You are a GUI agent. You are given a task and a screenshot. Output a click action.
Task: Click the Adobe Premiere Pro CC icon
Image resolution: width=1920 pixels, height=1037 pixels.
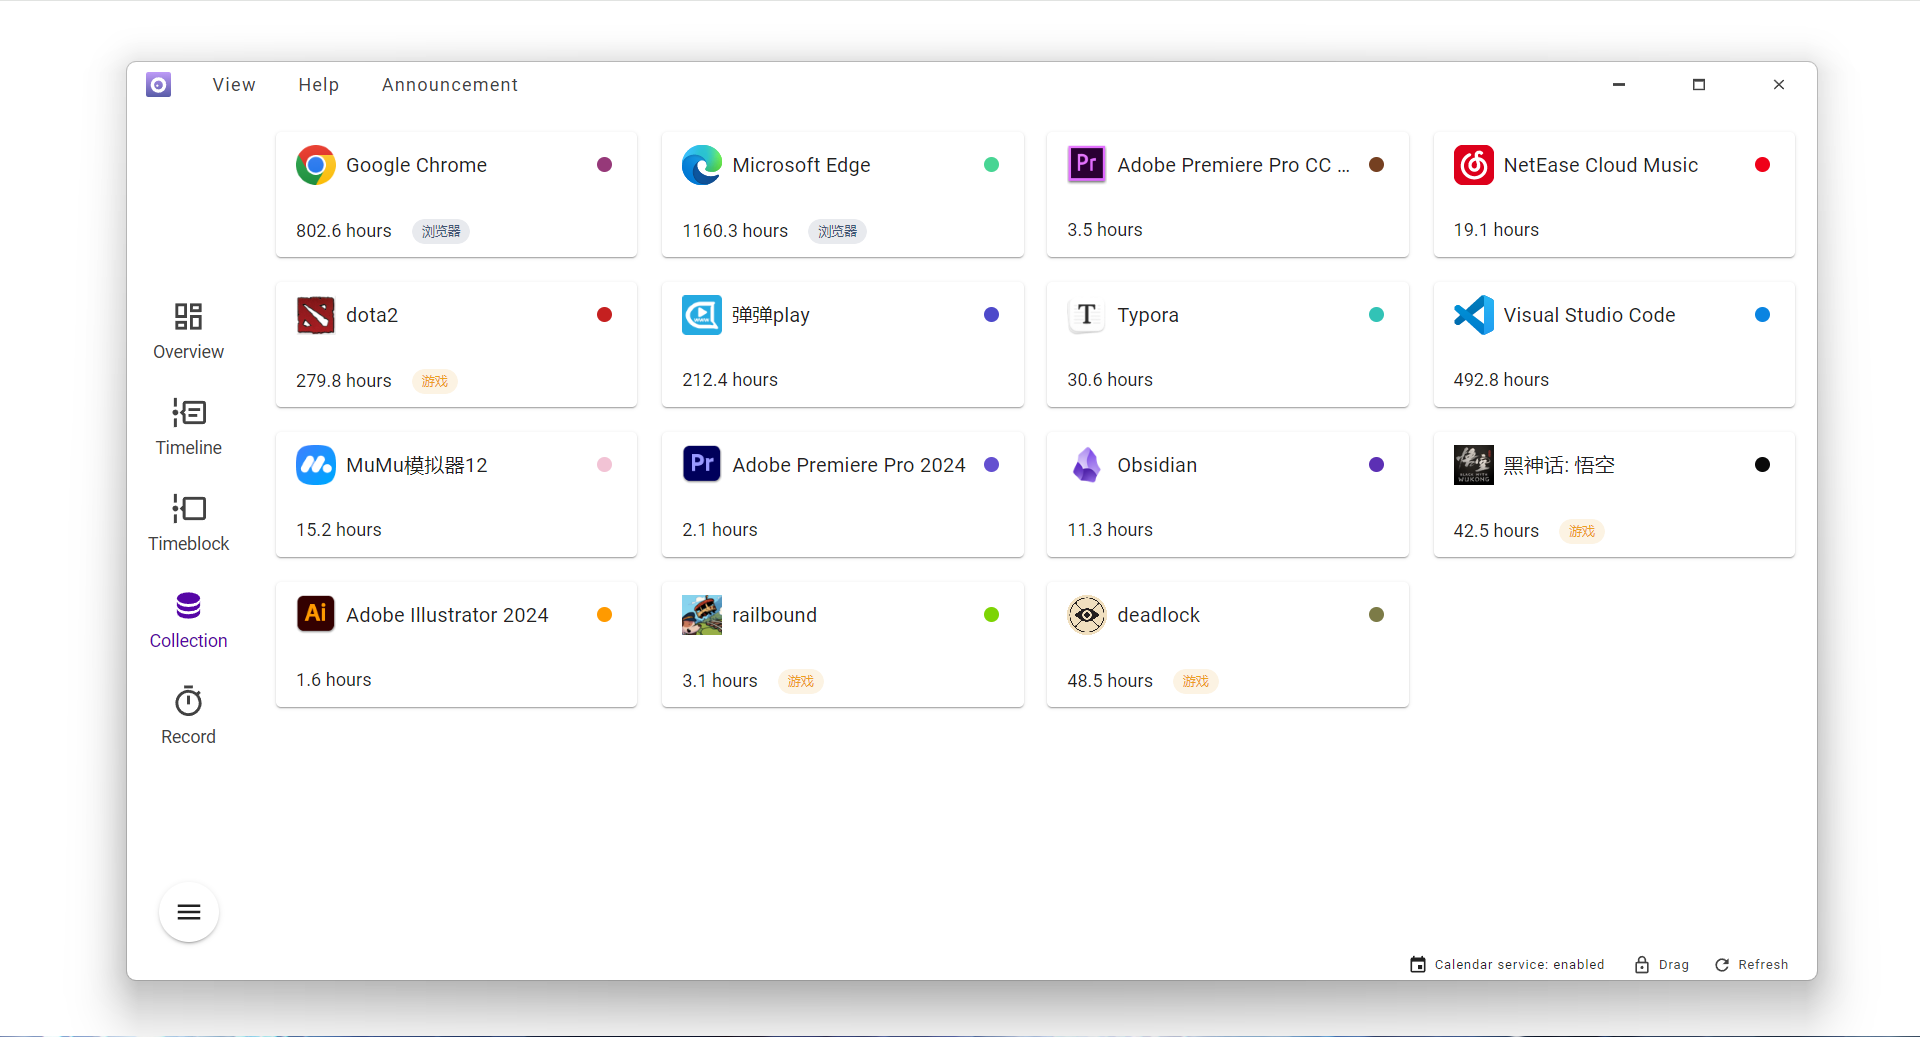(x=1087, y=165)
